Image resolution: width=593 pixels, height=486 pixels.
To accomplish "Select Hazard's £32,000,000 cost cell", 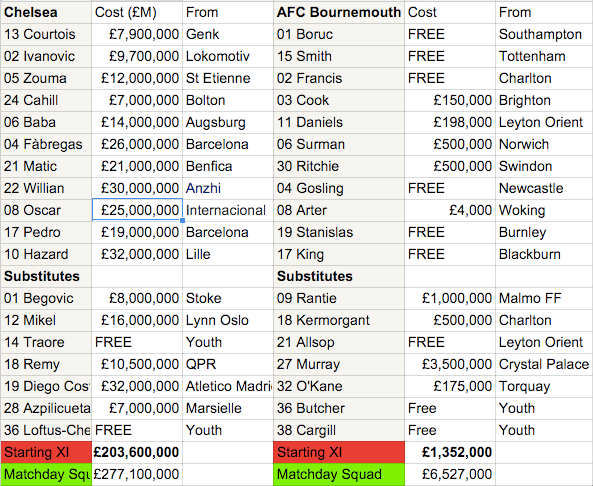I will pyautogui.click(x=137, y=254).
